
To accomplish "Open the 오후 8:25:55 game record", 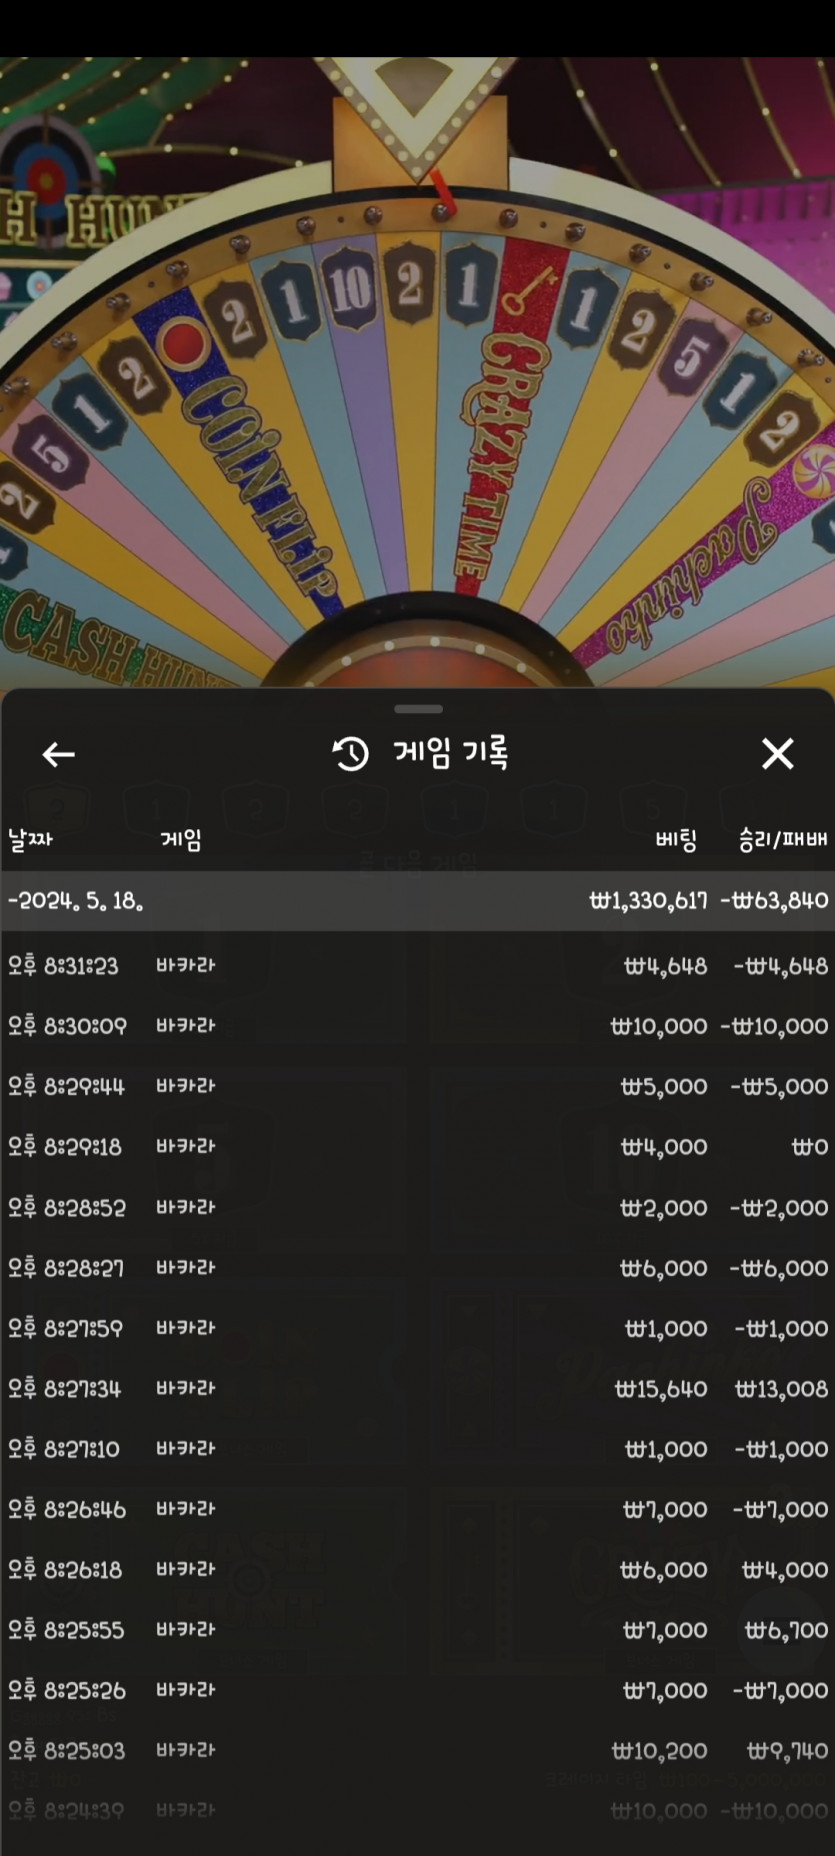I will click(x=417, y=1630).
